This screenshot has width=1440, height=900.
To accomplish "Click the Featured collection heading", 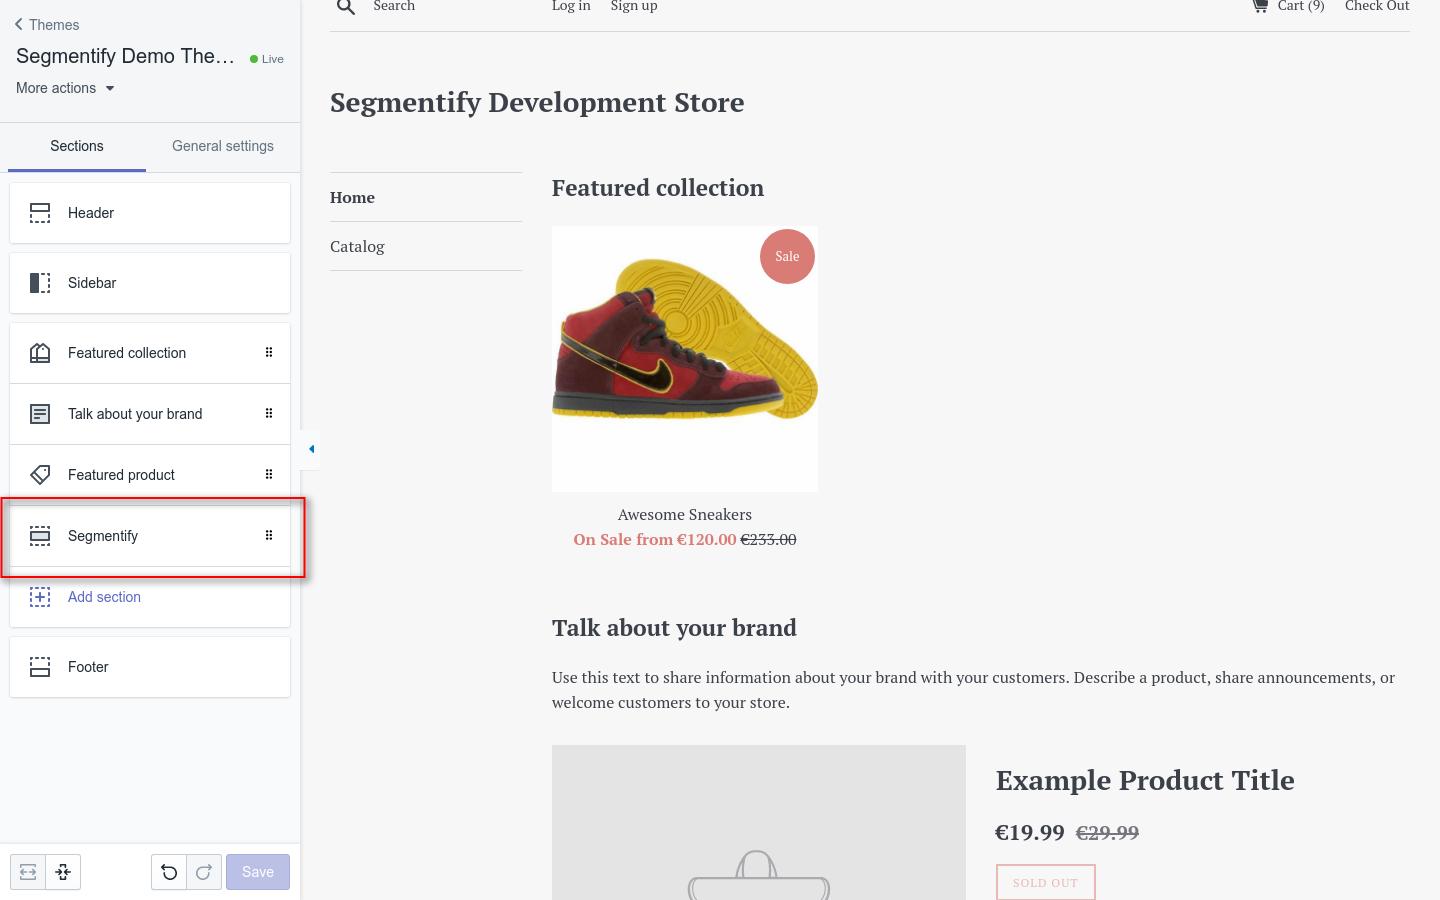I will 658,188.
